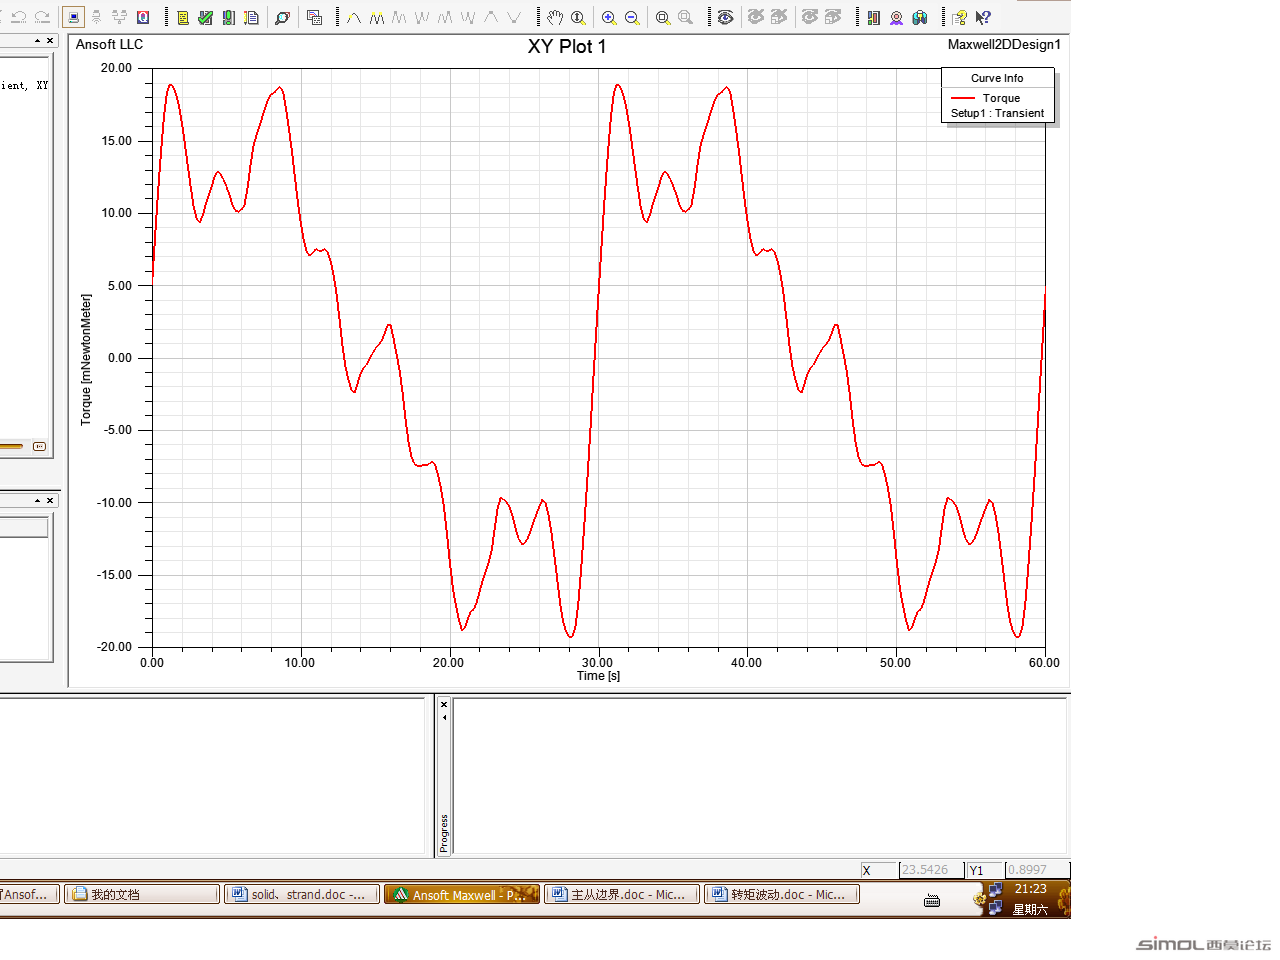Screen dimensions: 1280x960
Task: Click the 'Ansoft LLC' plot label
Action: click(109, 44)
